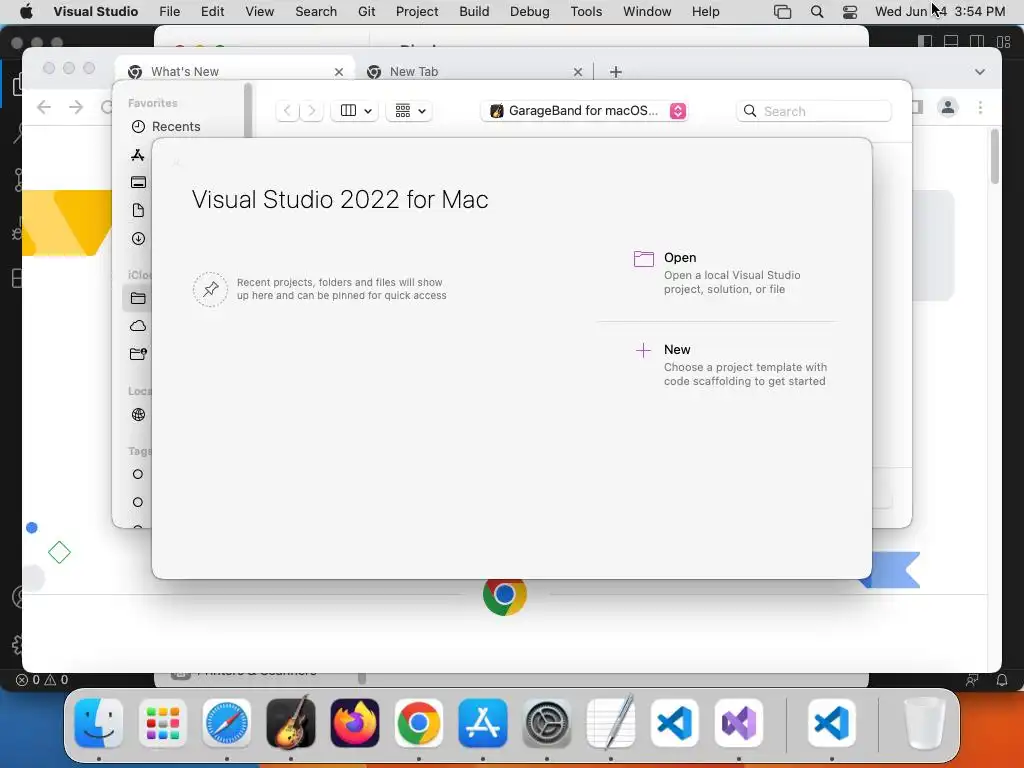Click Chrome back arrow
Viewport: 1024px width, 768px height.
click(x=44, y=107)
